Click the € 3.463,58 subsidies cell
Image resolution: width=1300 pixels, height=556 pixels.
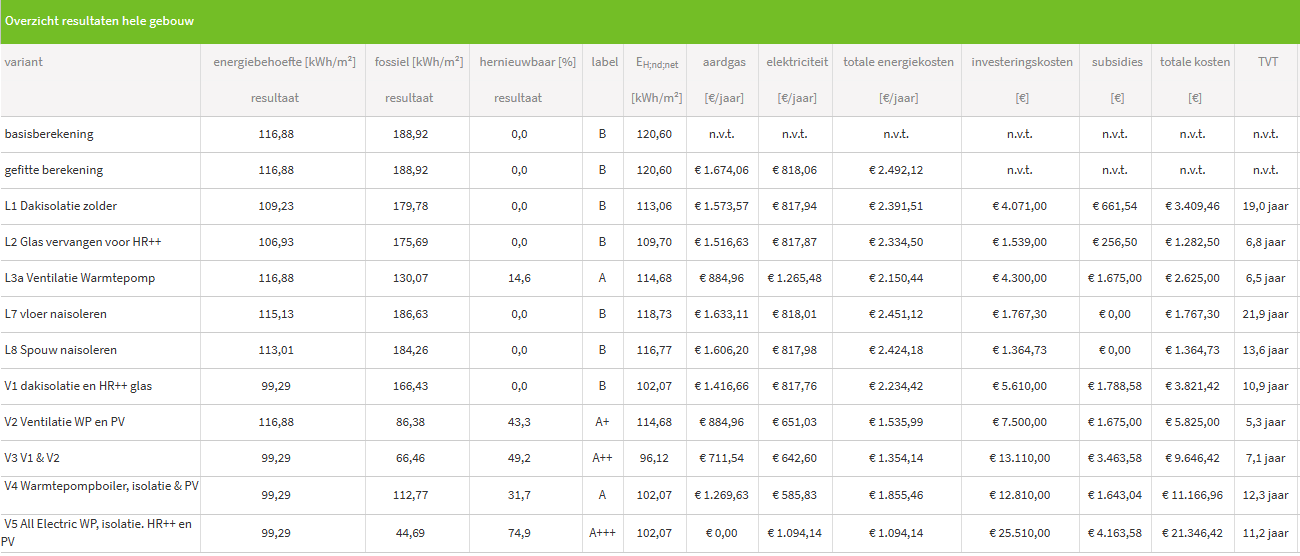click(1115, 458)
